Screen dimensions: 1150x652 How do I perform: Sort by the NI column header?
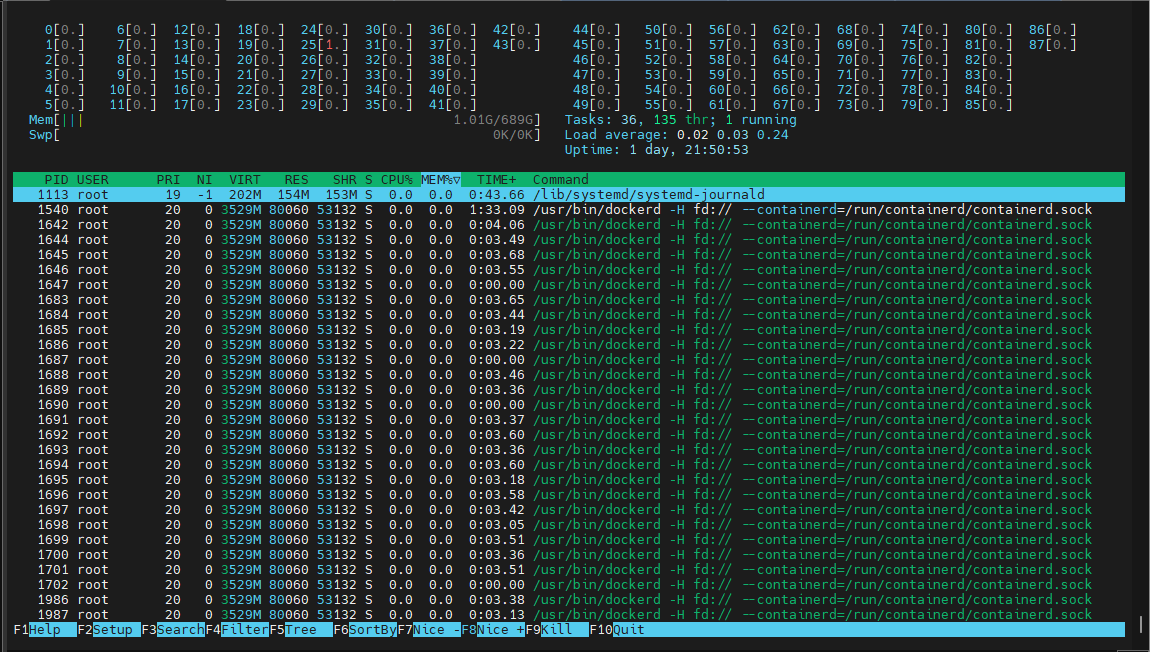[204, 180]
